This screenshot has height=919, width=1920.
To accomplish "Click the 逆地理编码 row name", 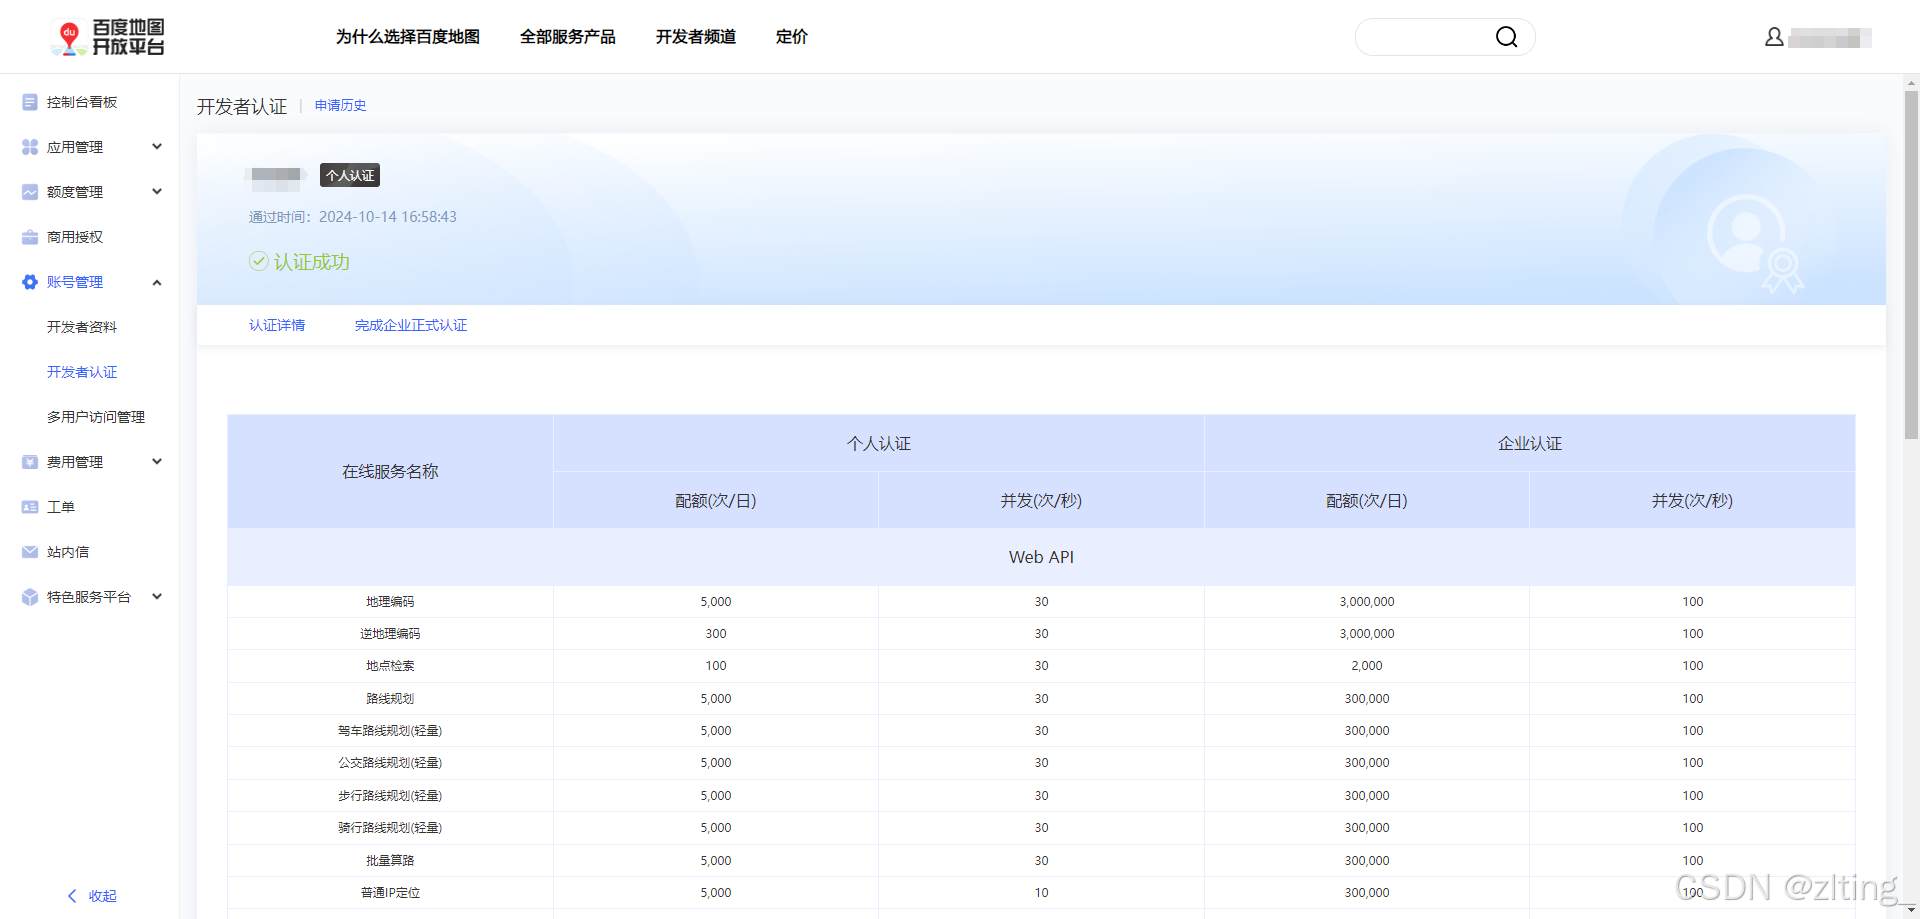I will pos(390,634).
